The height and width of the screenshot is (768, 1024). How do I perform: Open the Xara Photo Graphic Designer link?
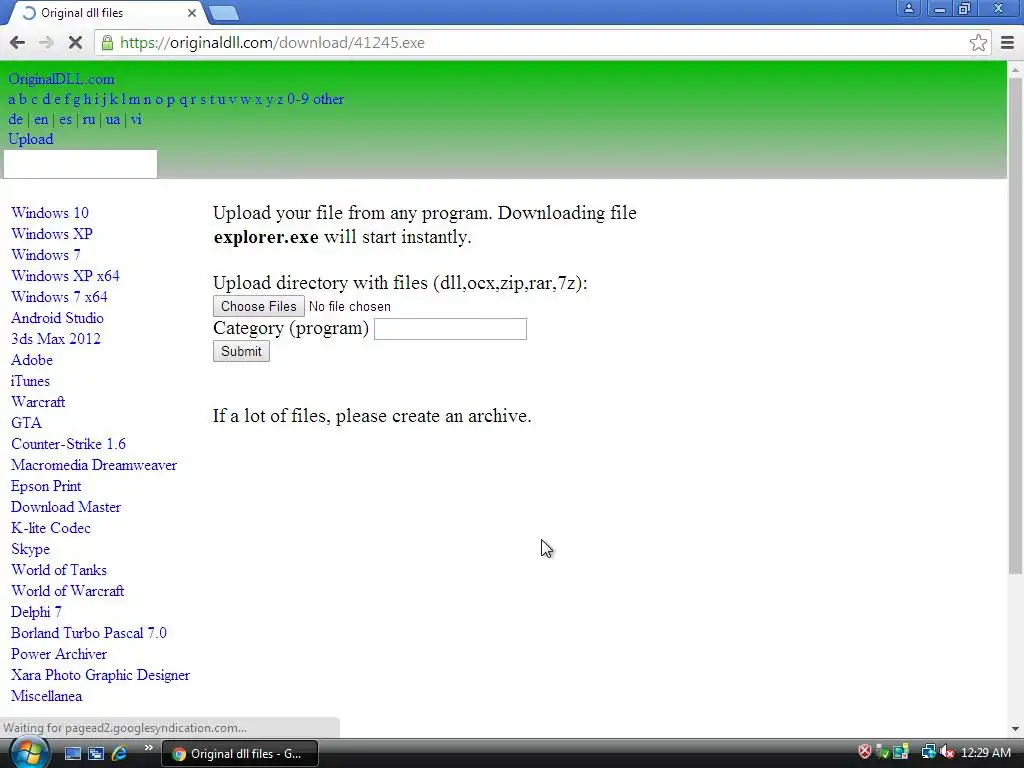101,675
